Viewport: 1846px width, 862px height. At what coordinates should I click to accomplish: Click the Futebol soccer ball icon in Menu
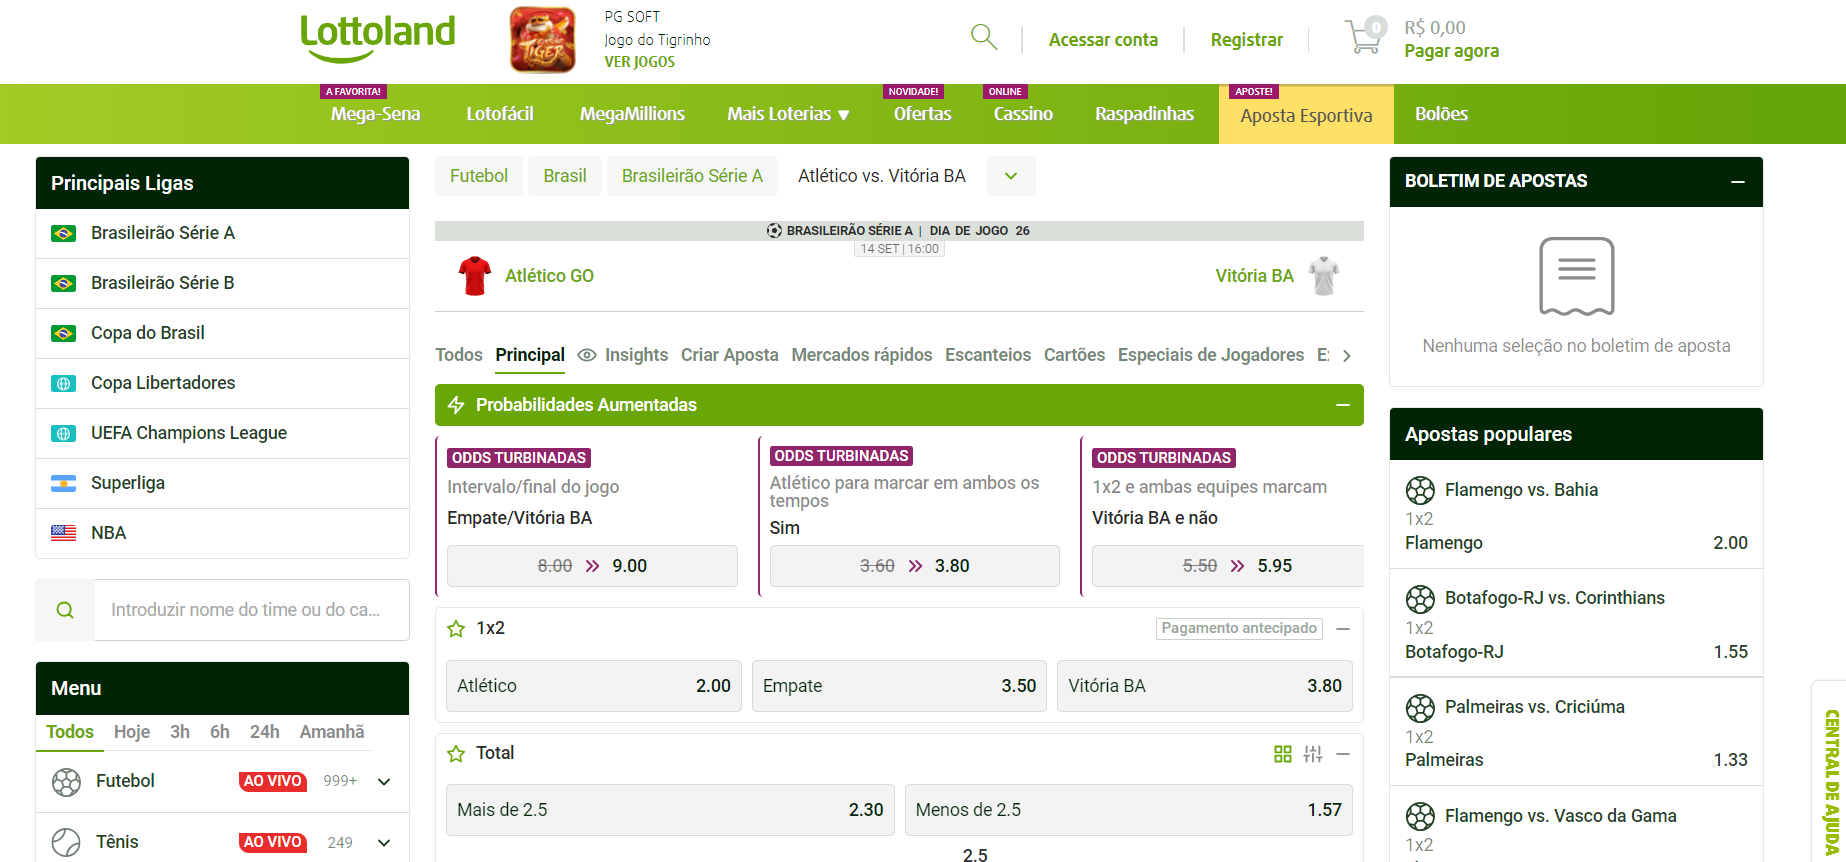(x=66, y=781)
